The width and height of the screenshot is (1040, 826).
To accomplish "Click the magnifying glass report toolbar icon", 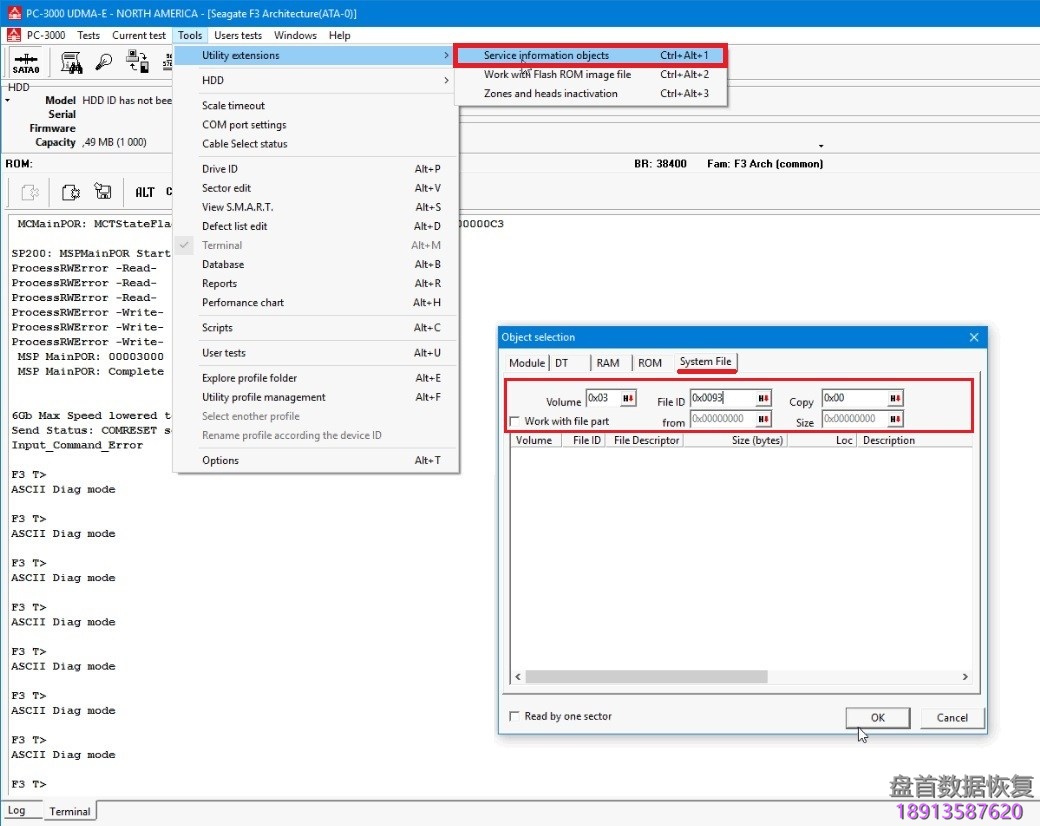I will tap(71, 63).
